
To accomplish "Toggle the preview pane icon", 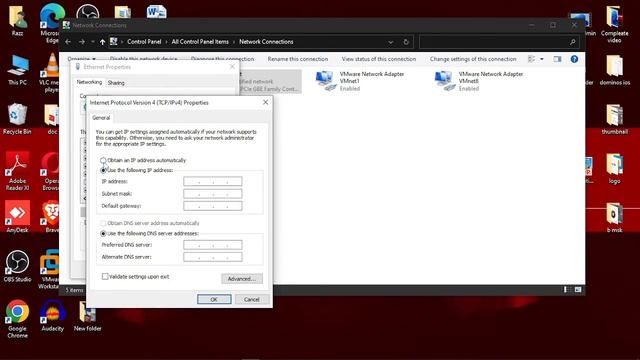I will point(557,59).
